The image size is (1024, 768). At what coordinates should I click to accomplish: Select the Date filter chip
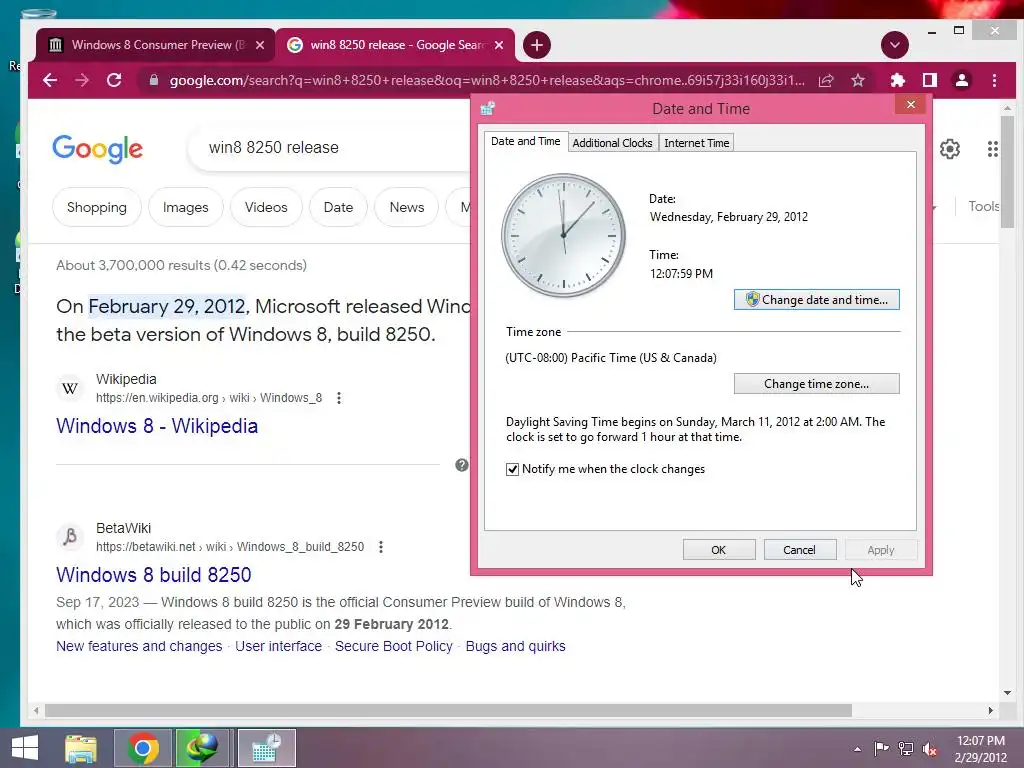pyautogui.click(x=338, y=207)
